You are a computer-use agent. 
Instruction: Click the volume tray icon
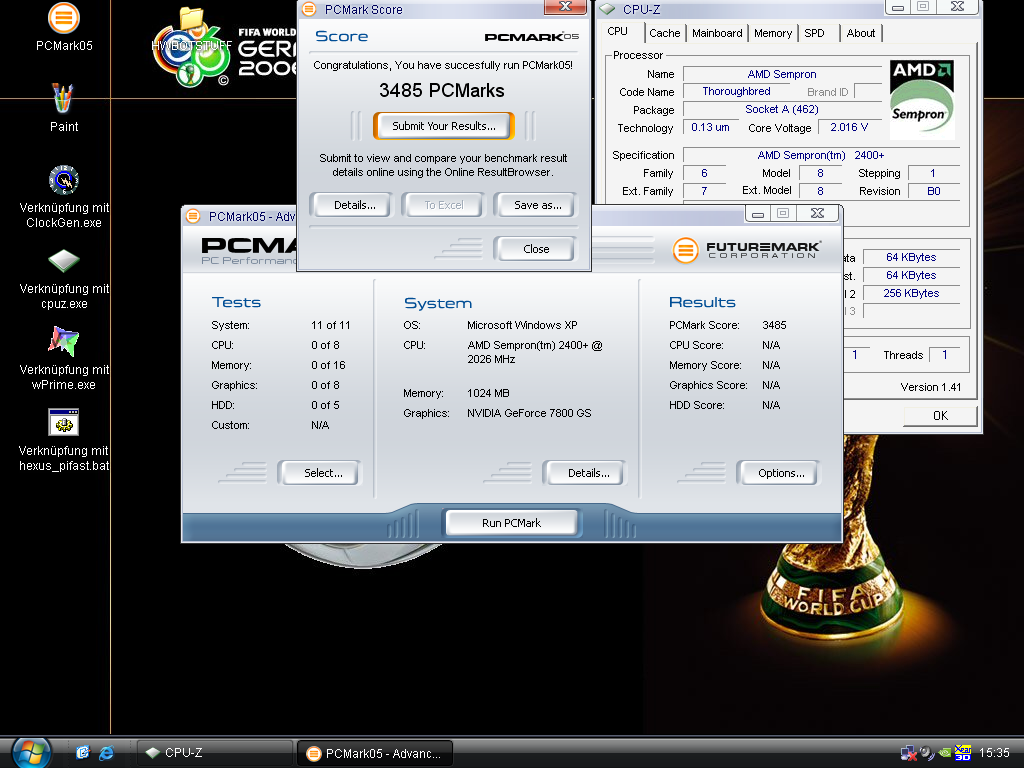[x=927, y=753]
